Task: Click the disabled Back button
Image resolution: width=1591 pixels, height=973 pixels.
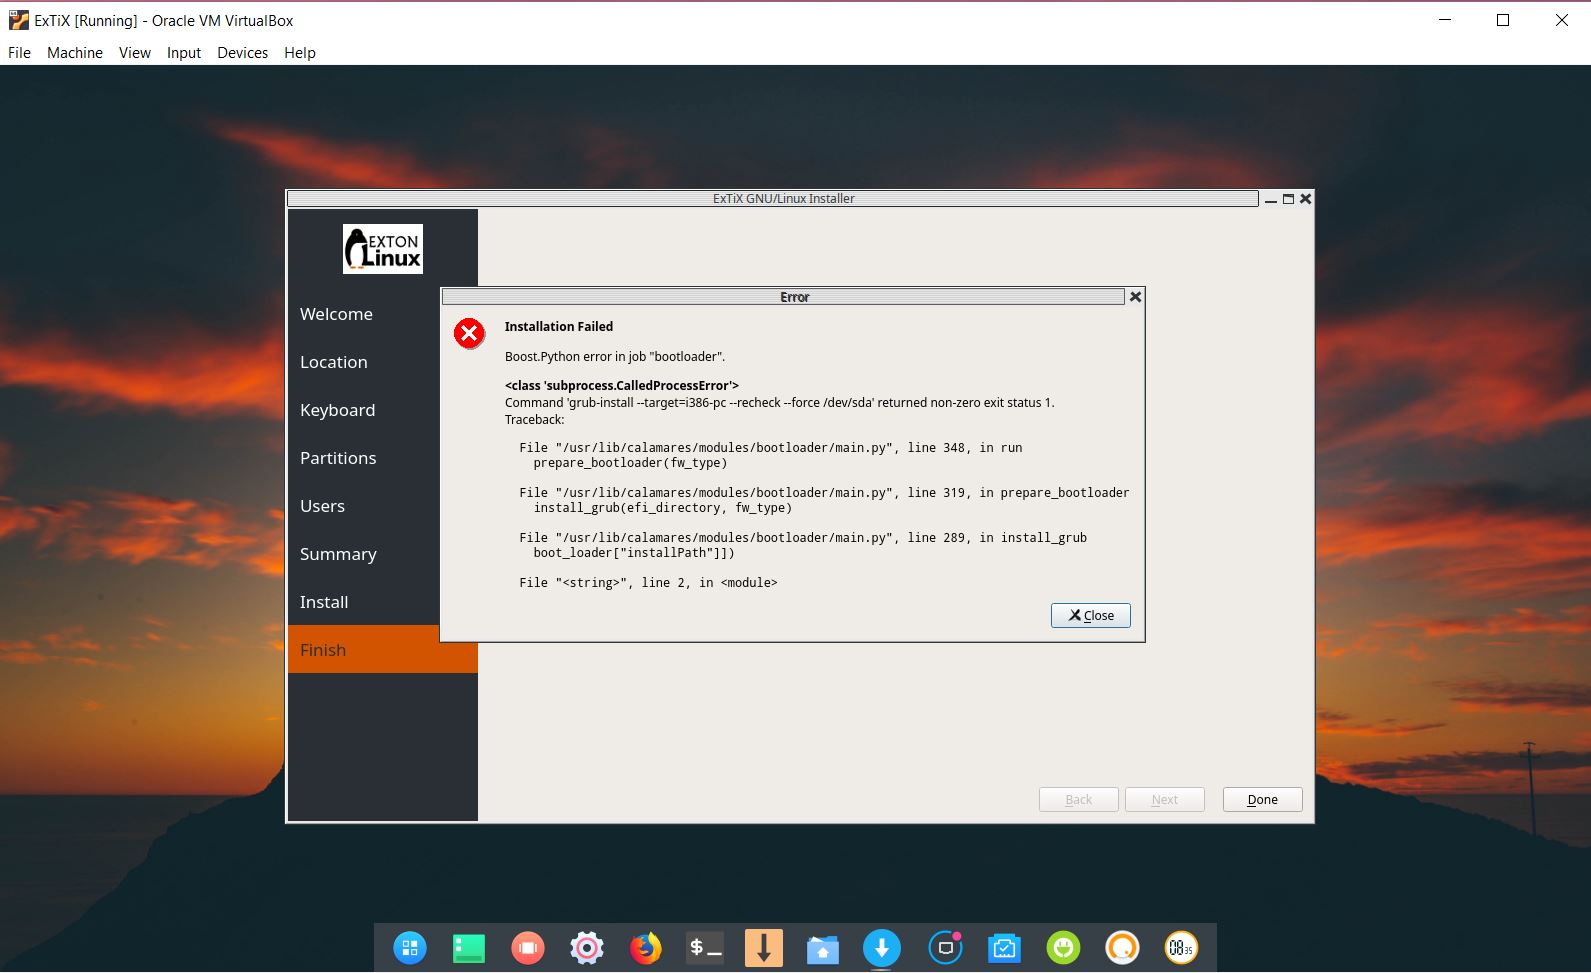Action: coord(1079,799)
